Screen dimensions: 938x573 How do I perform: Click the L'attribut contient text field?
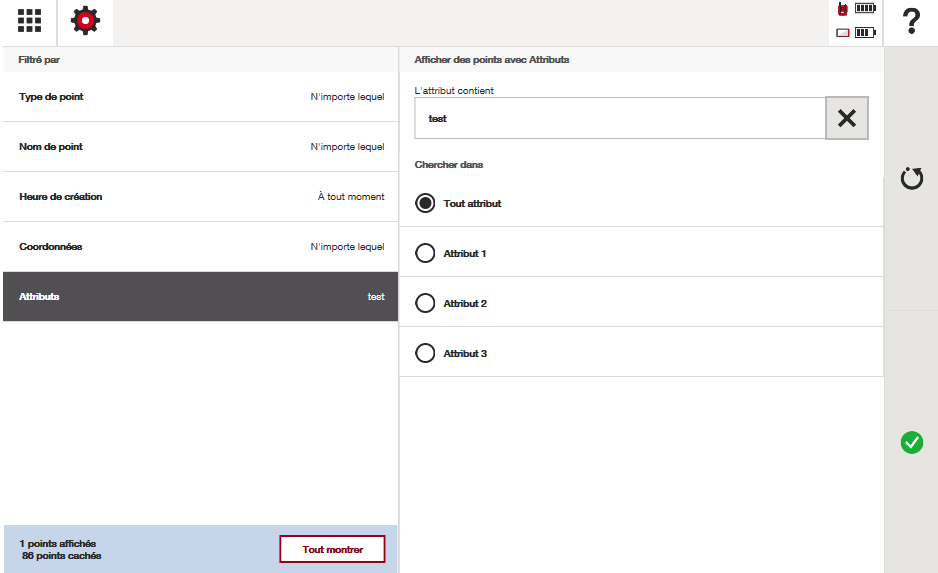(x=620, y=118)
